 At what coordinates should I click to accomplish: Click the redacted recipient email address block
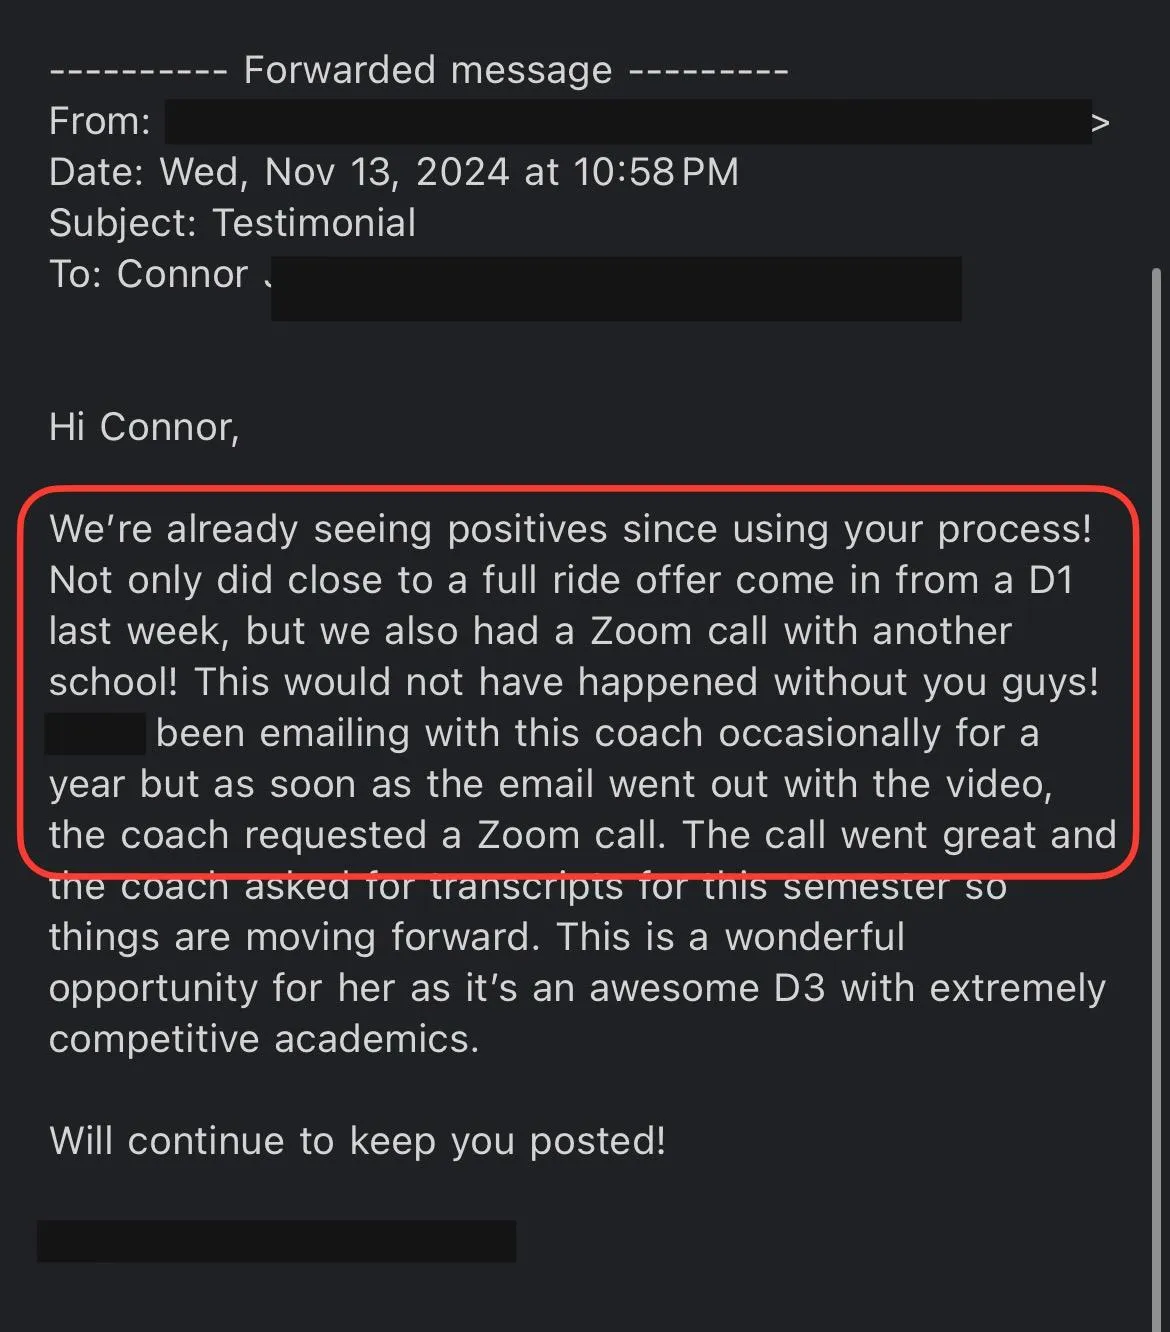click(616, 288)
